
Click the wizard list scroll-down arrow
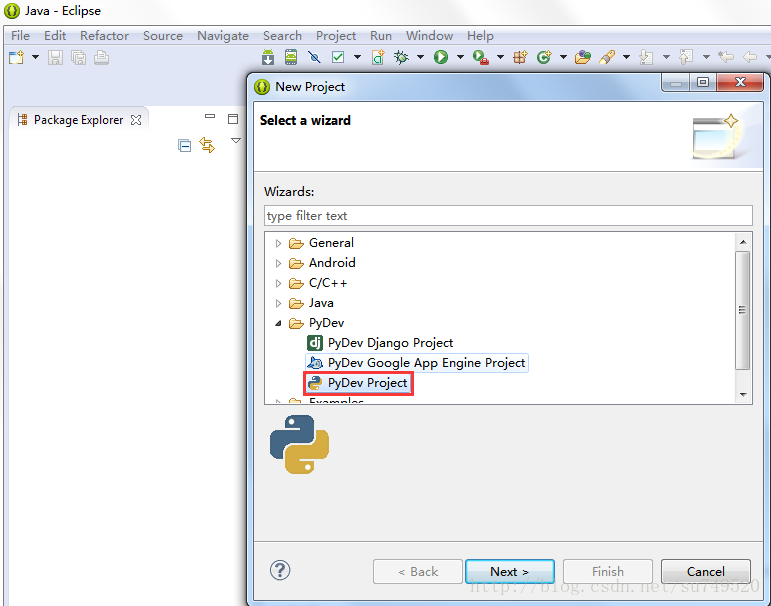(x=743, y=394)
